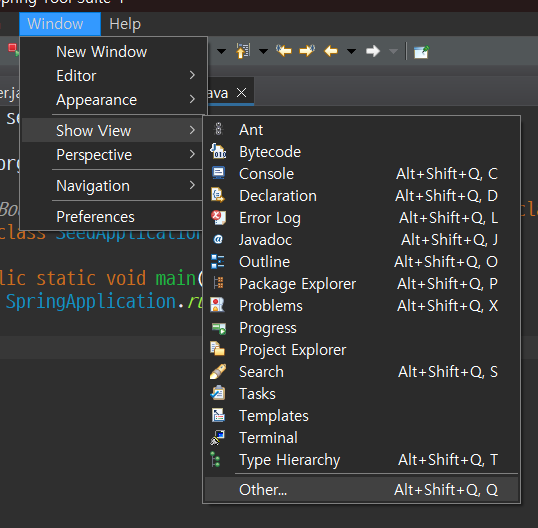This screenshot has width=538, height=528.
Task: Open the Error Log view icon
Action: 218,218
